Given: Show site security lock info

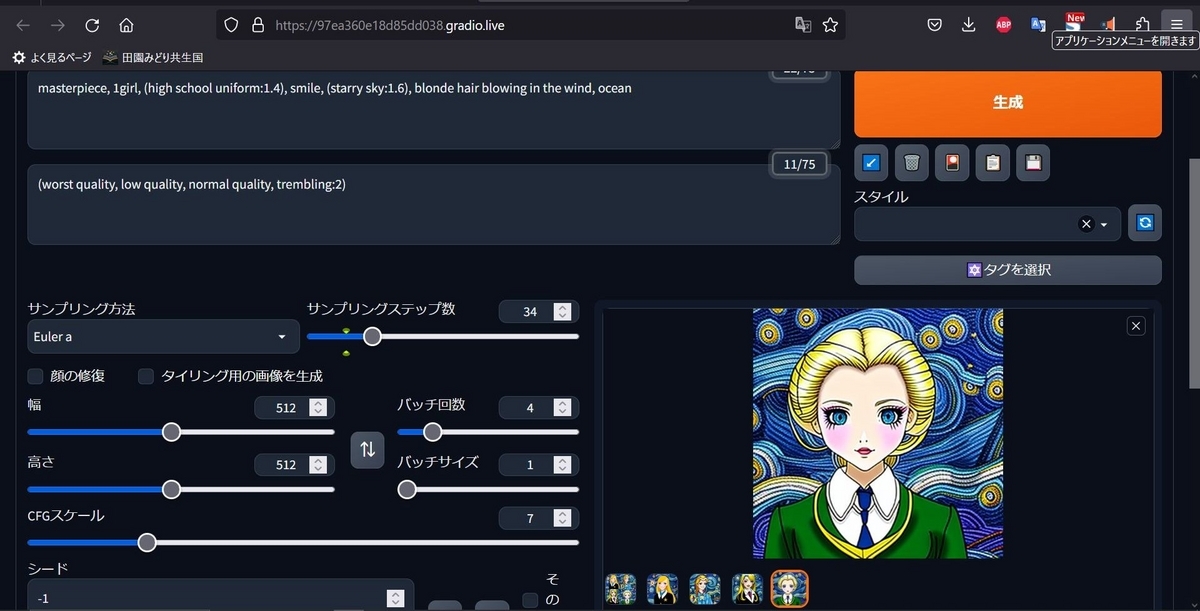Looking at the screenshot, I should 257,25.
